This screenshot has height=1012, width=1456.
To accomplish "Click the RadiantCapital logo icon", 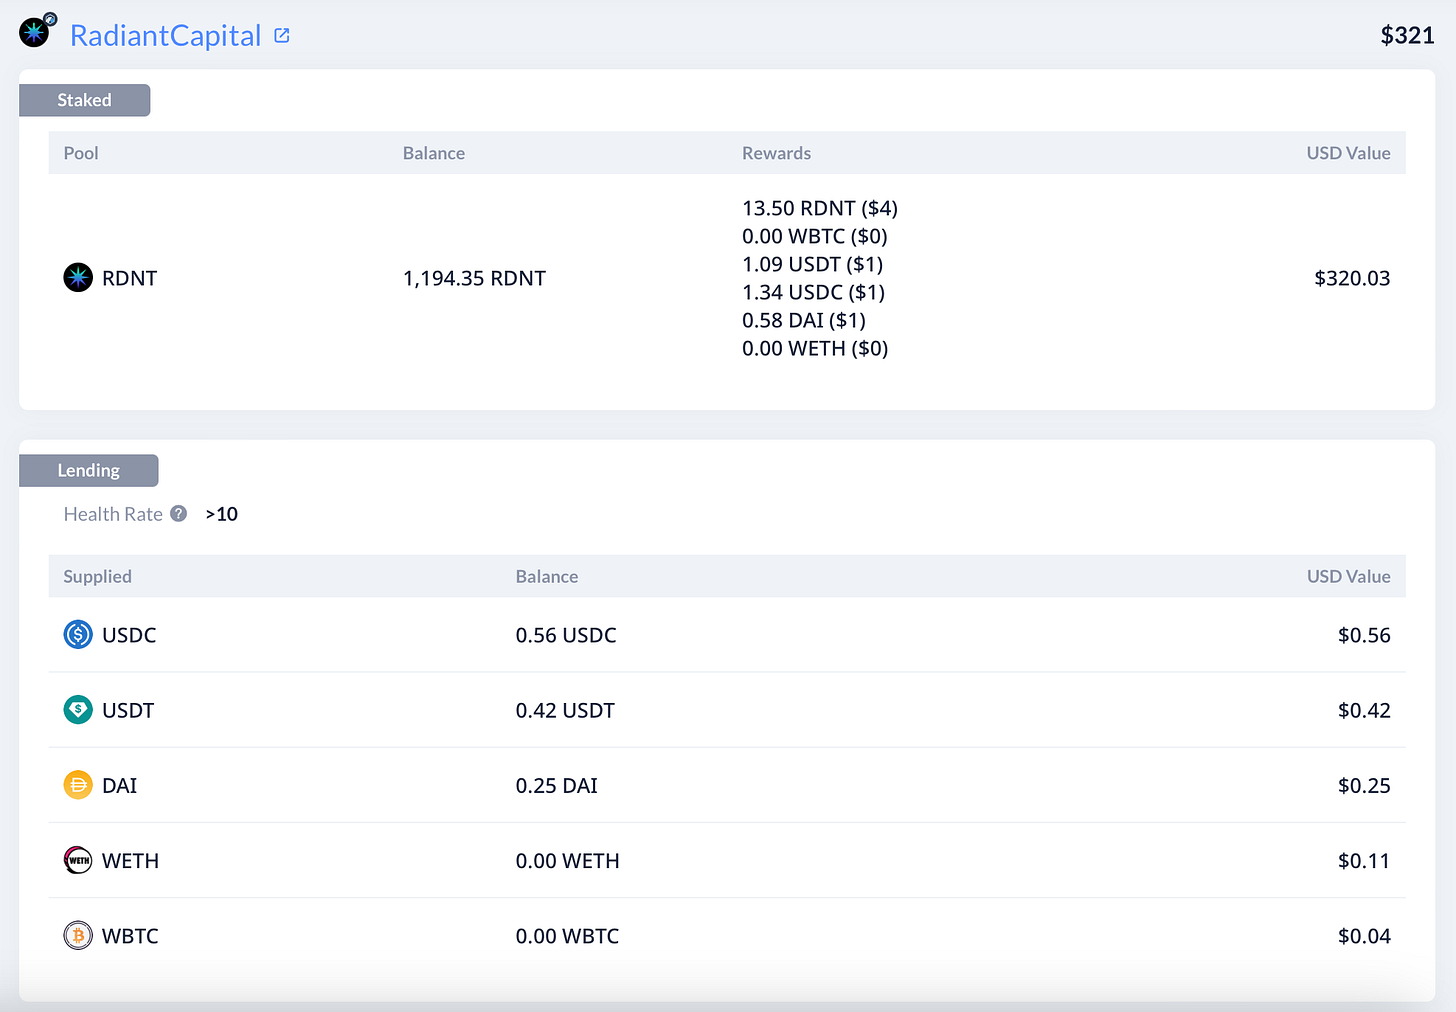I will [35, 33].
